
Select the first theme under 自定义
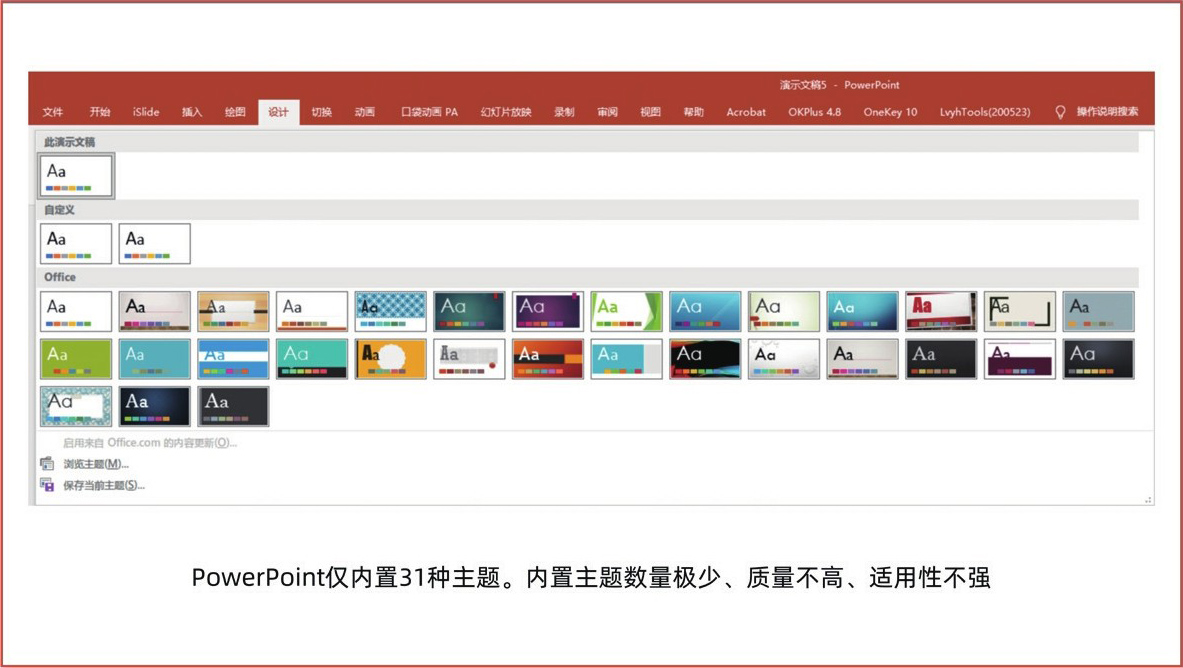tap(75, 243)
